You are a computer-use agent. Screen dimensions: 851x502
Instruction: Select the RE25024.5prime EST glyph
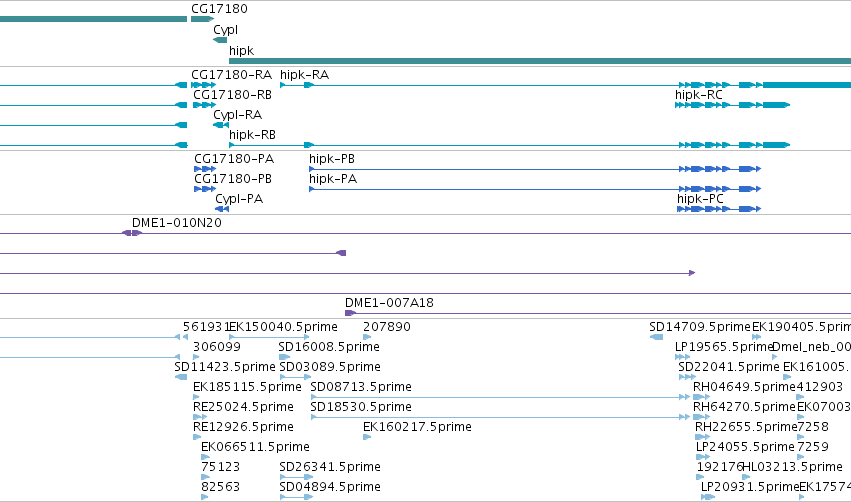(x=200, y=417)
